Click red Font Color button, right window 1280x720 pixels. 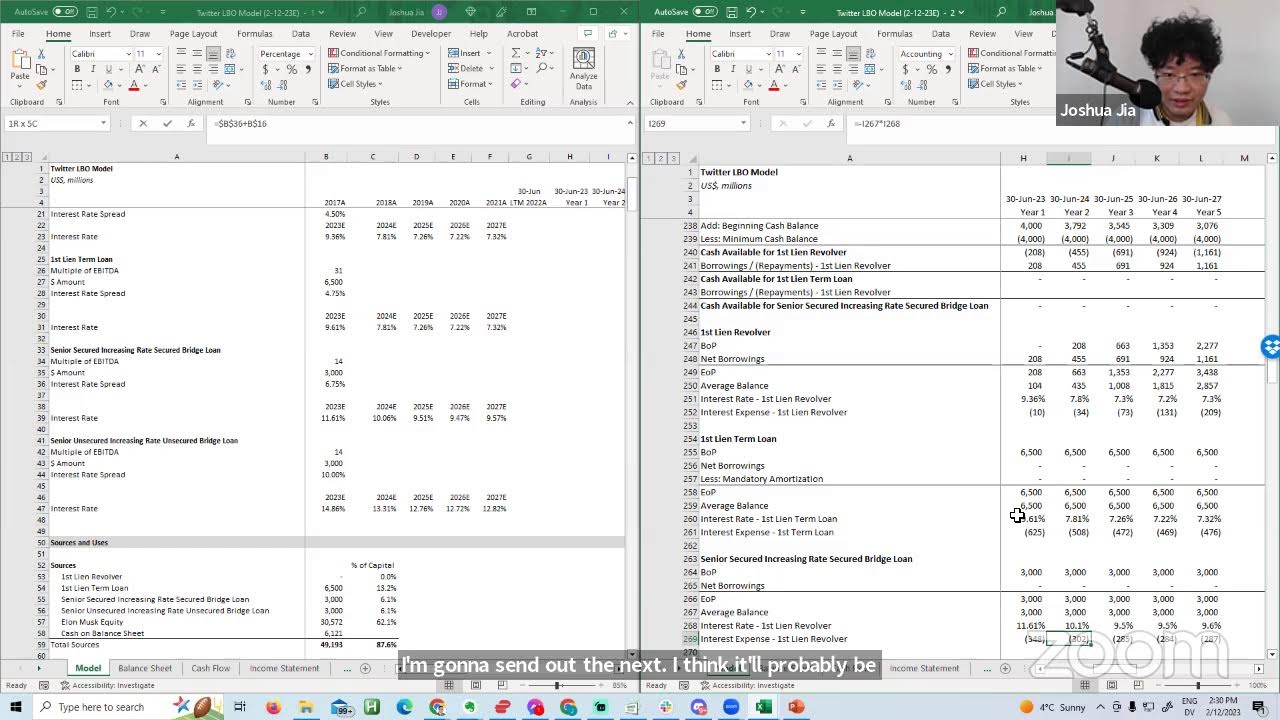tap(773, 85)
